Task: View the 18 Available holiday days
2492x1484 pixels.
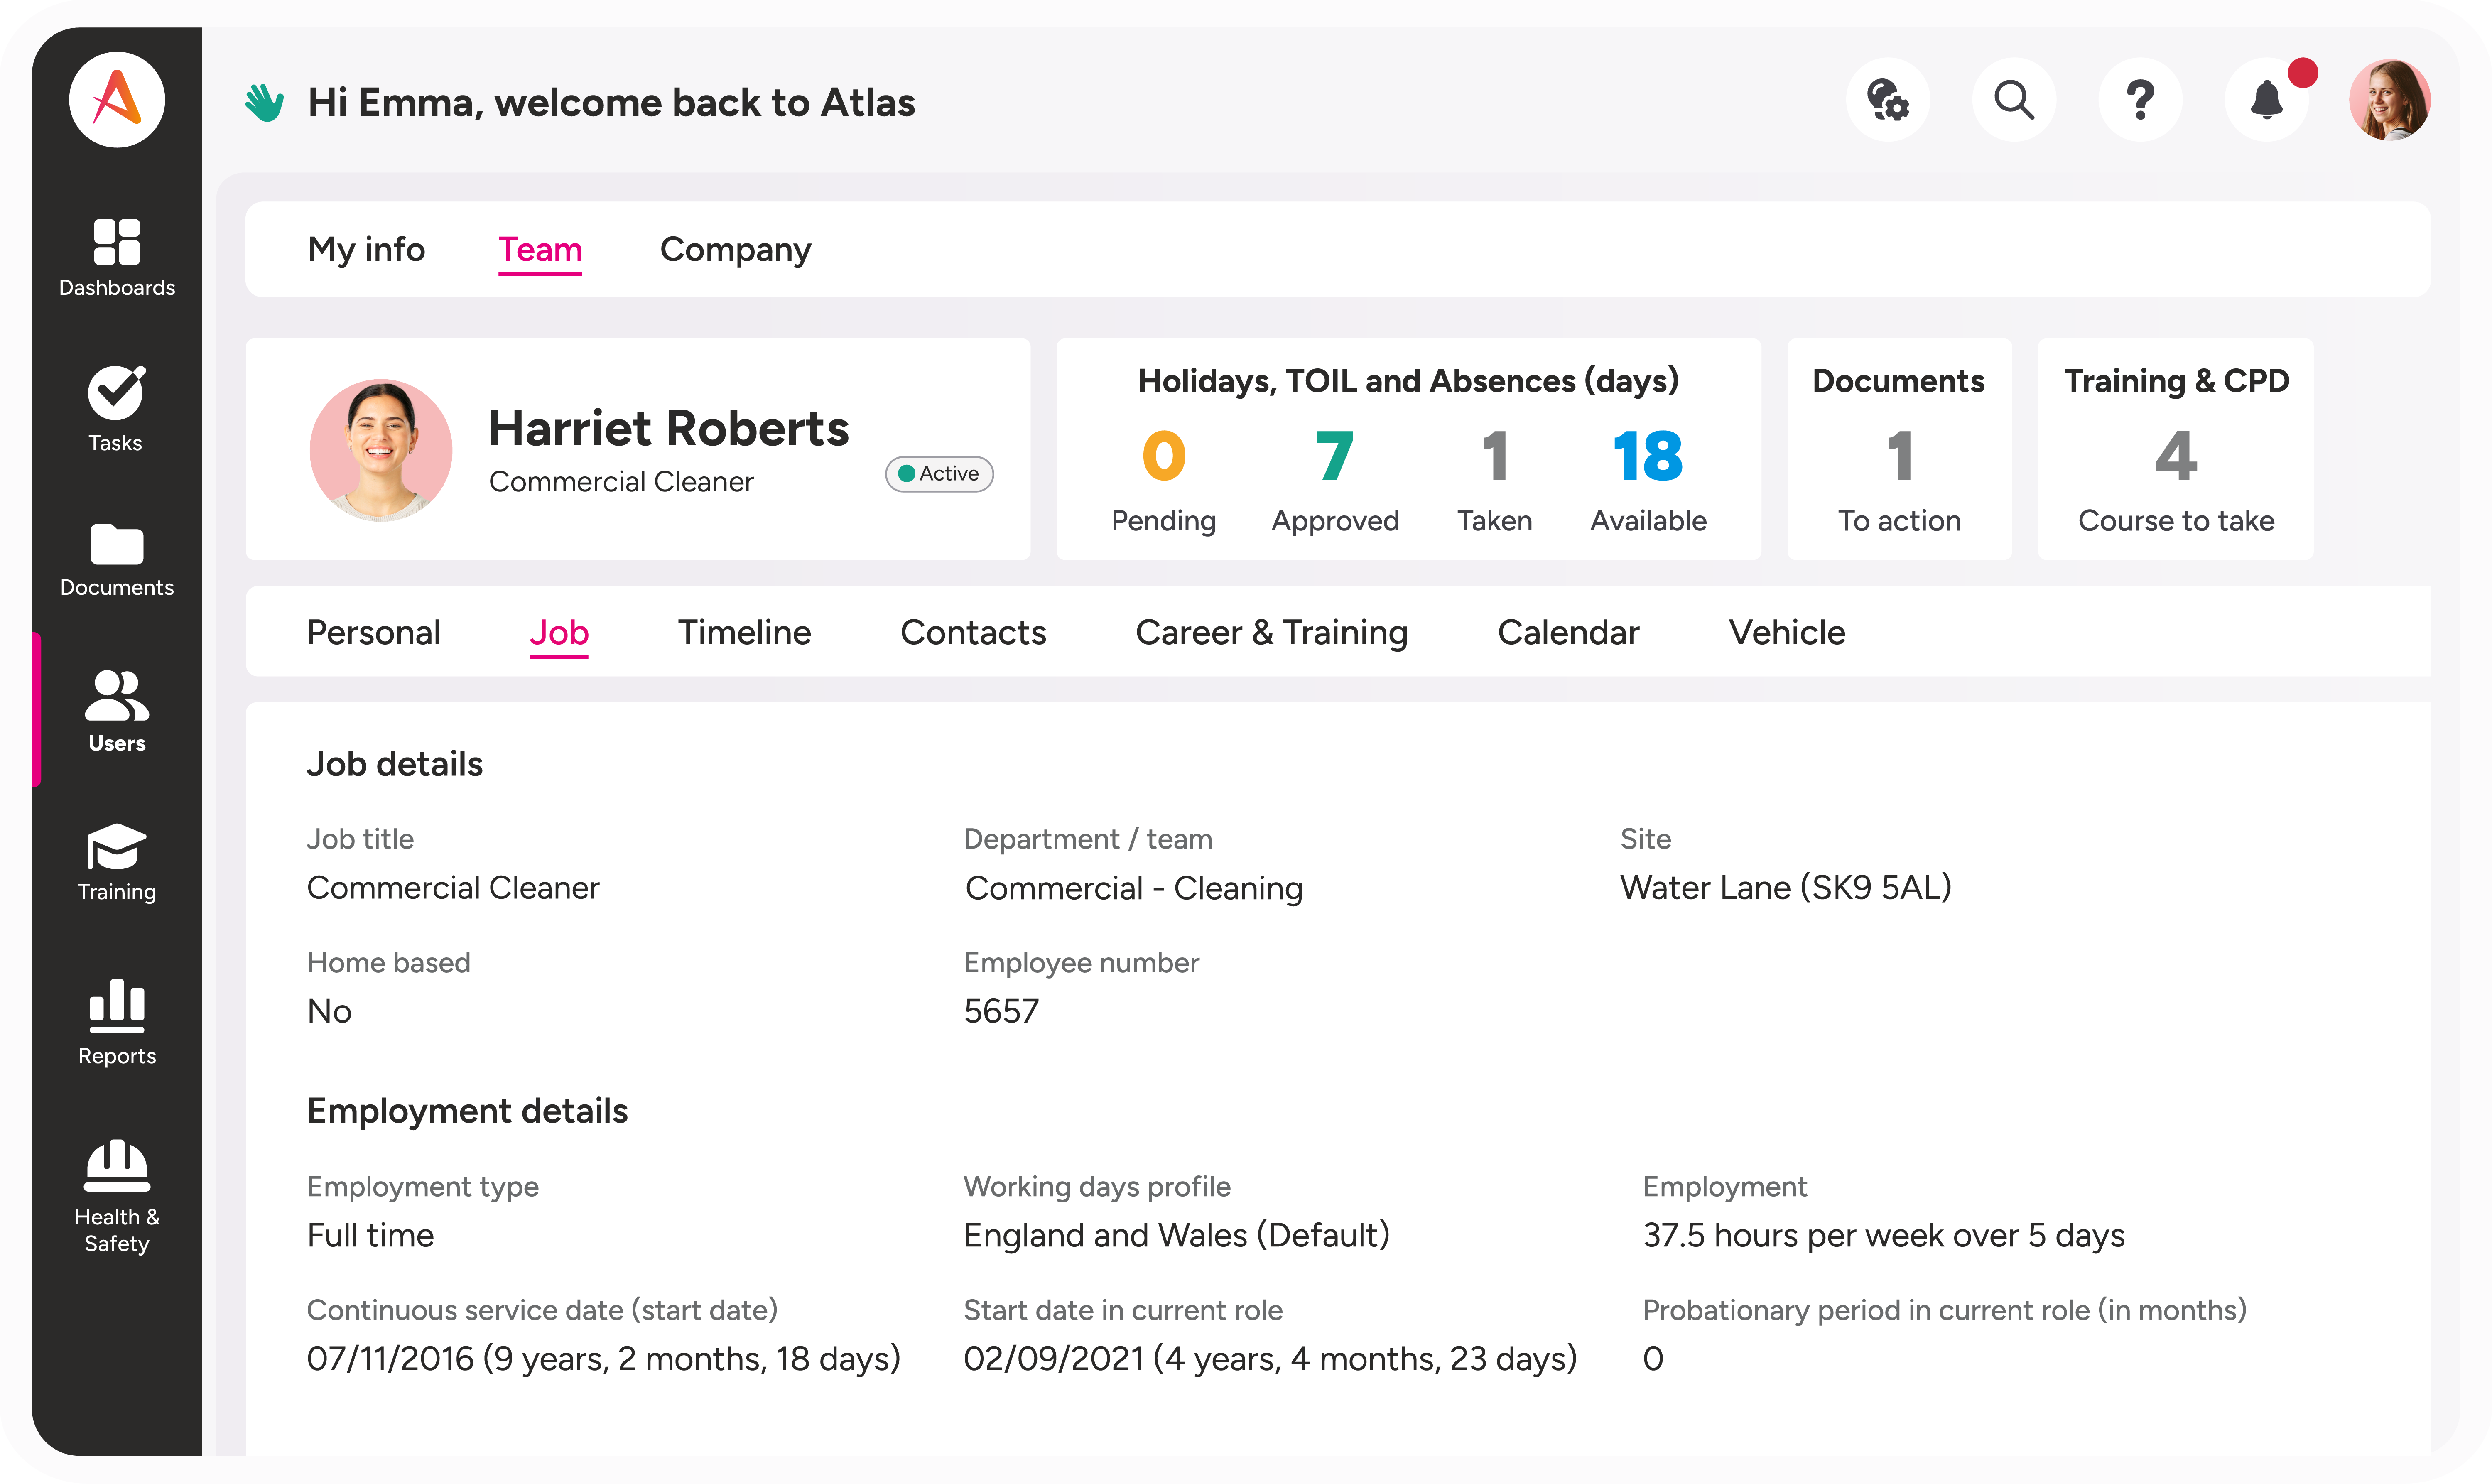Action: (x=1648, y=481)
